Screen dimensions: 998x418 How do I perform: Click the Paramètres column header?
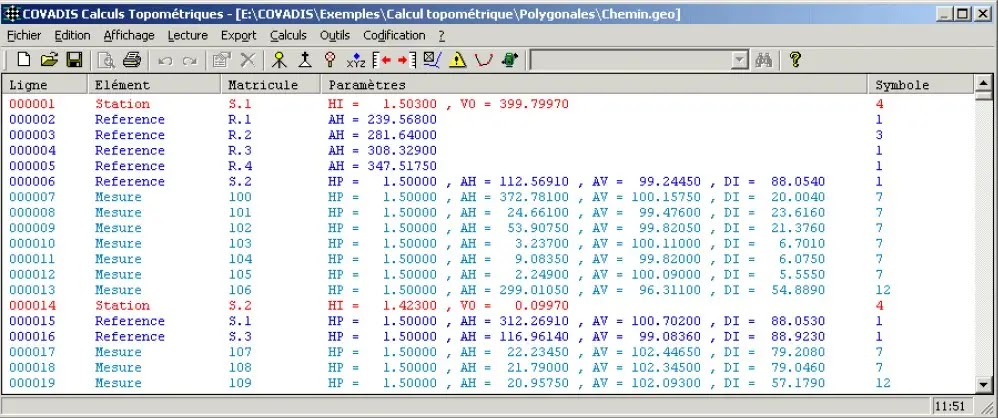click(x=594, y=85)
